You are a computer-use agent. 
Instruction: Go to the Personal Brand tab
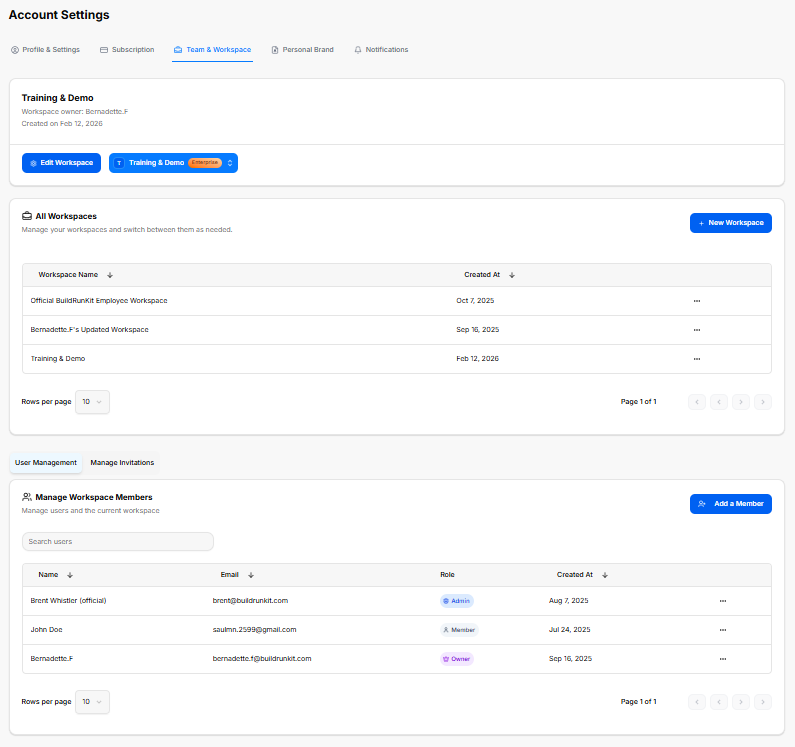pos(303,50)
